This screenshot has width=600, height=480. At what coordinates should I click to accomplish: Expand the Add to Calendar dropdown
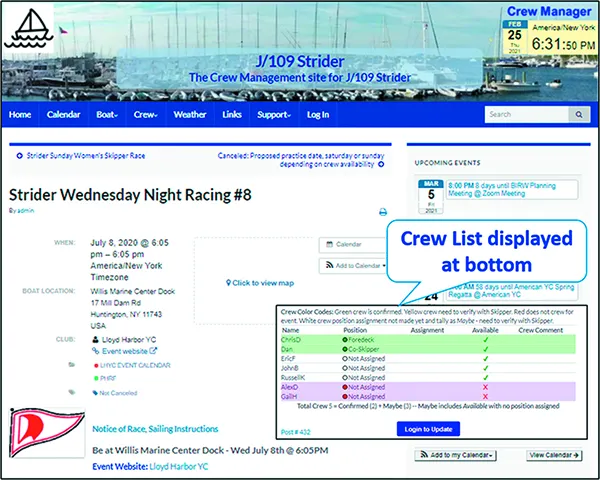click(354, 266)
